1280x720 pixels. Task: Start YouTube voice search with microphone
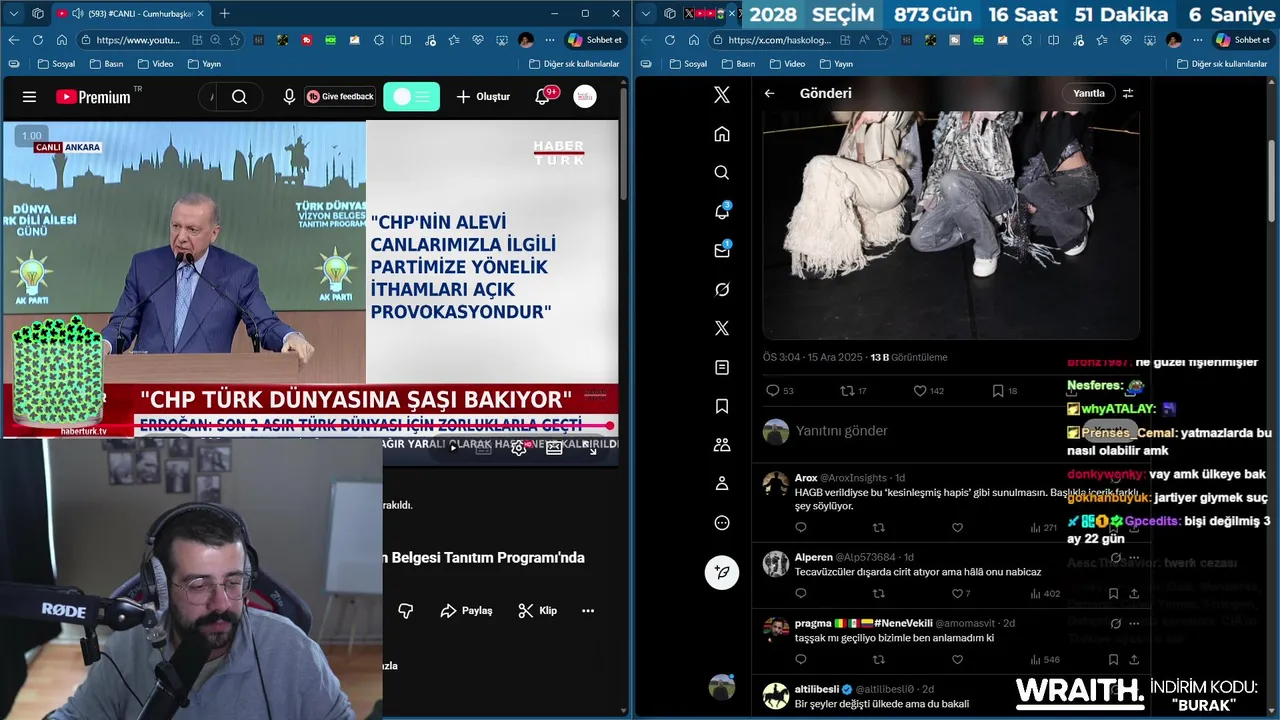point(289,97)
